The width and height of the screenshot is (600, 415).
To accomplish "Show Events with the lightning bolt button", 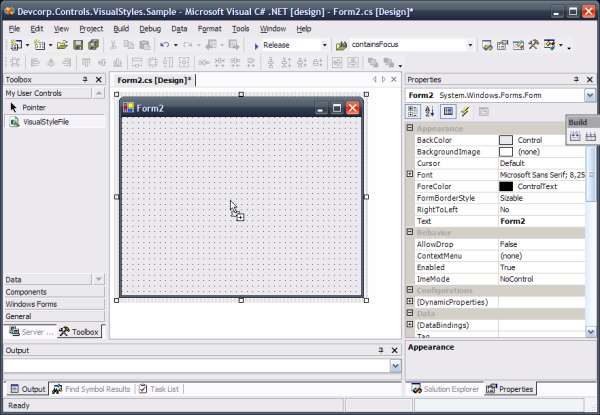I will click(465, 112).
